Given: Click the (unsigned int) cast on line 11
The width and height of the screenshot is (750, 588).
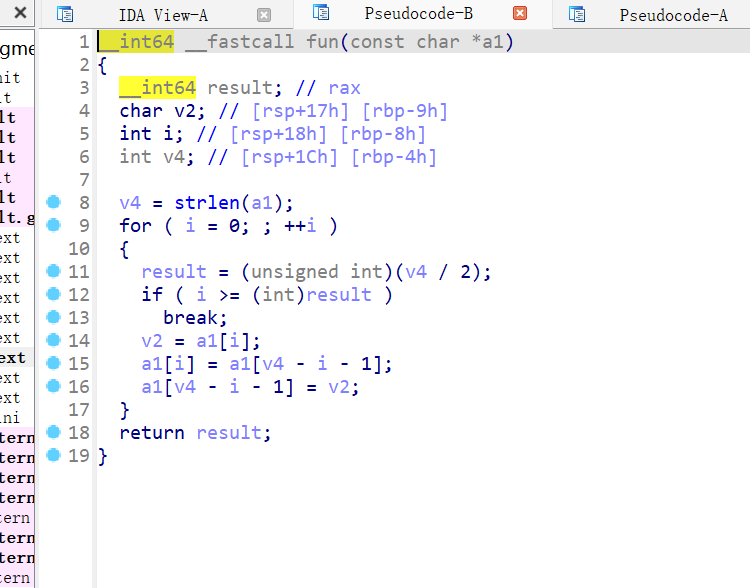Looking at the screenshot, I should coord(318,272).
